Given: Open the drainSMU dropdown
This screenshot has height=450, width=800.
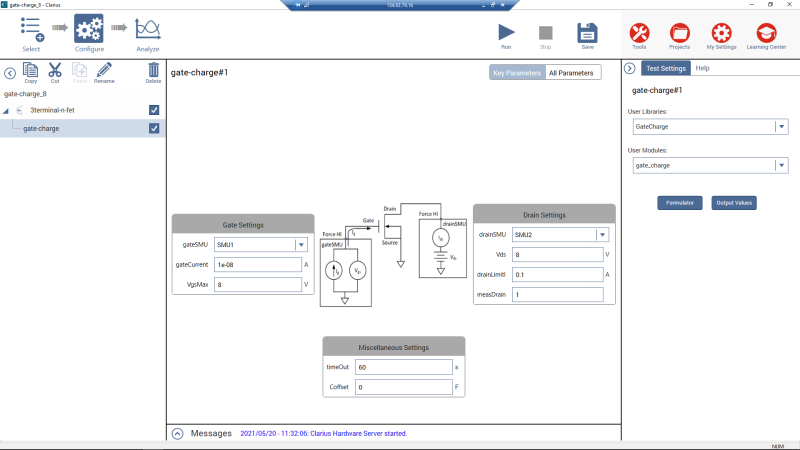Looking at the screenshot, I should [x=601, y=235].
